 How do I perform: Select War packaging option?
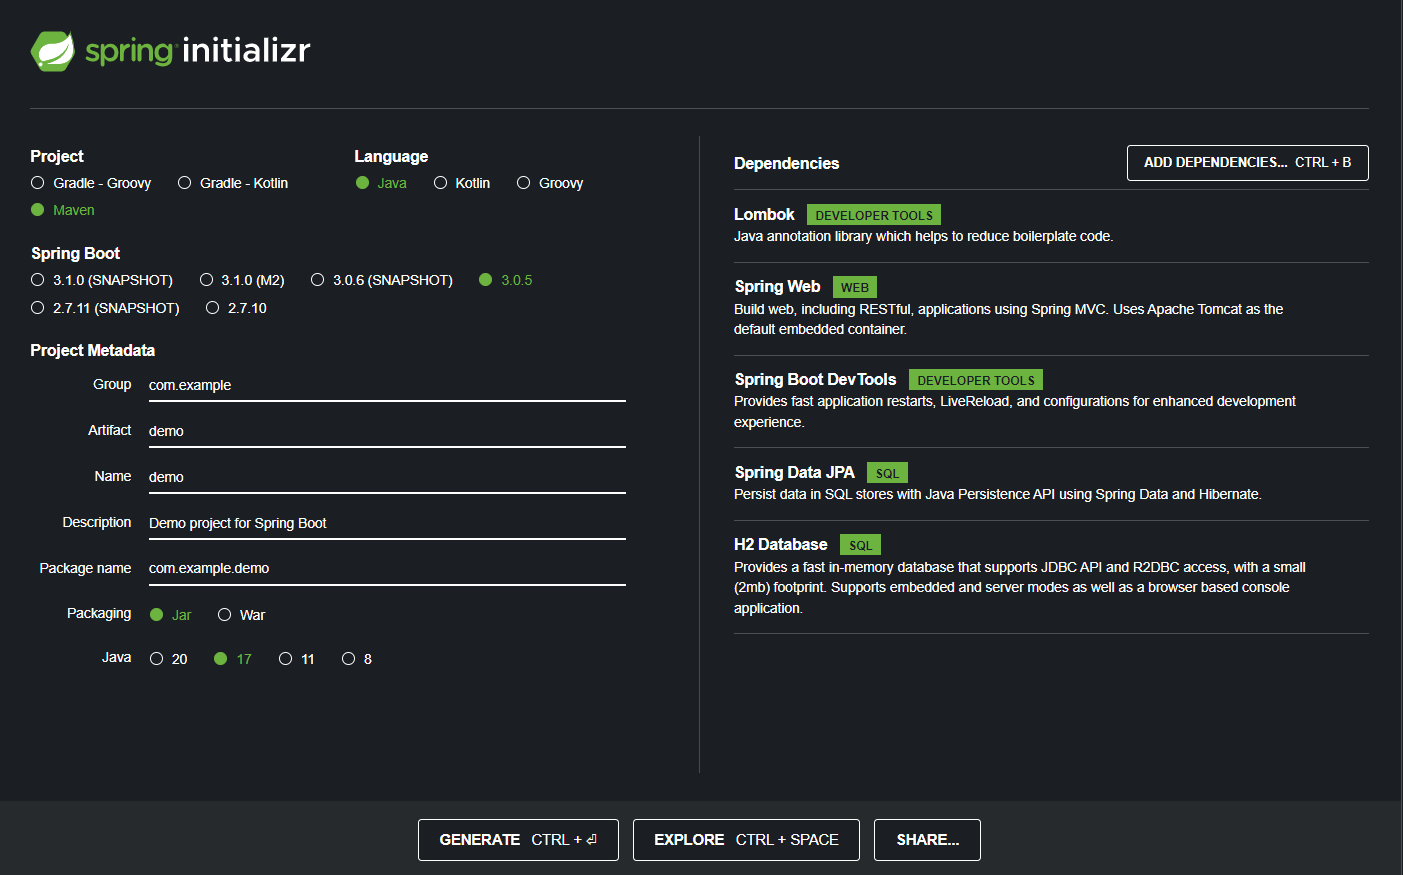coord(241,615)
